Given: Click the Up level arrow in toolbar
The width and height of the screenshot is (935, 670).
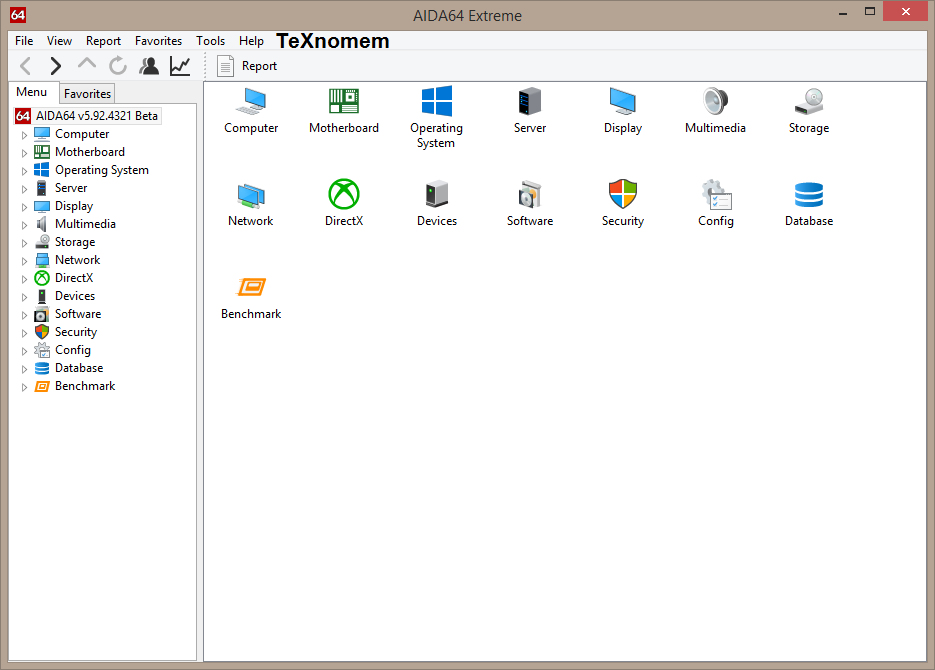Looking at the screenshot, I should click(87, 64).
